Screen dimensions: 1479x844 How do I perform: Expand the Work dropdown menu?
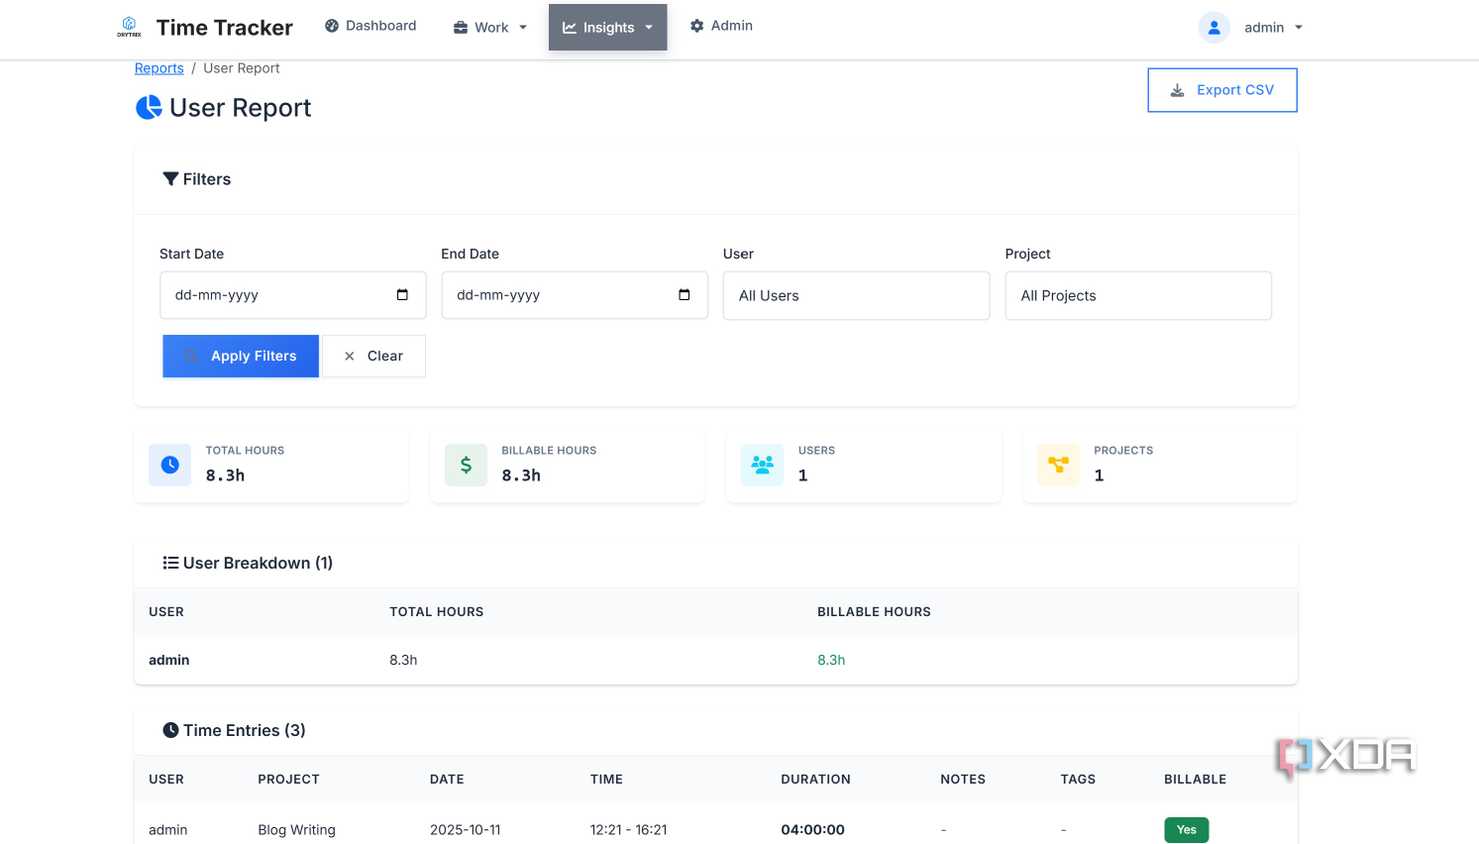[490, 27]
